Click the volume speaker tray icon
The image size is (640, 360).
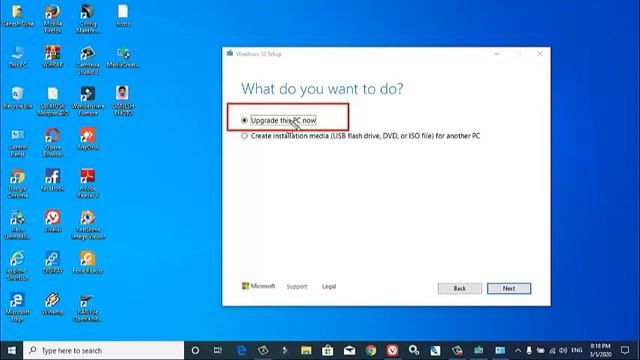563,350
